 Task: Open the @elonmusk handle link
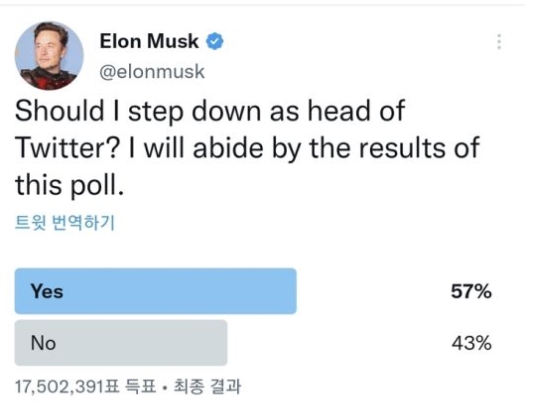click(x=152, y=72)
